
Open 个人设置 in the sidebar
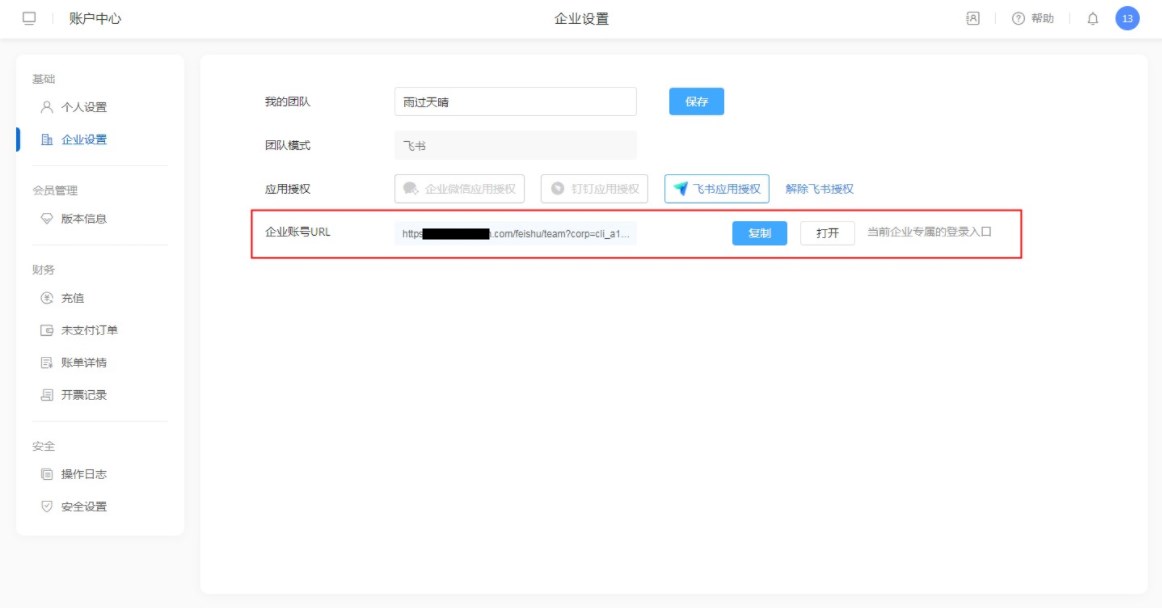coord(83,107)
